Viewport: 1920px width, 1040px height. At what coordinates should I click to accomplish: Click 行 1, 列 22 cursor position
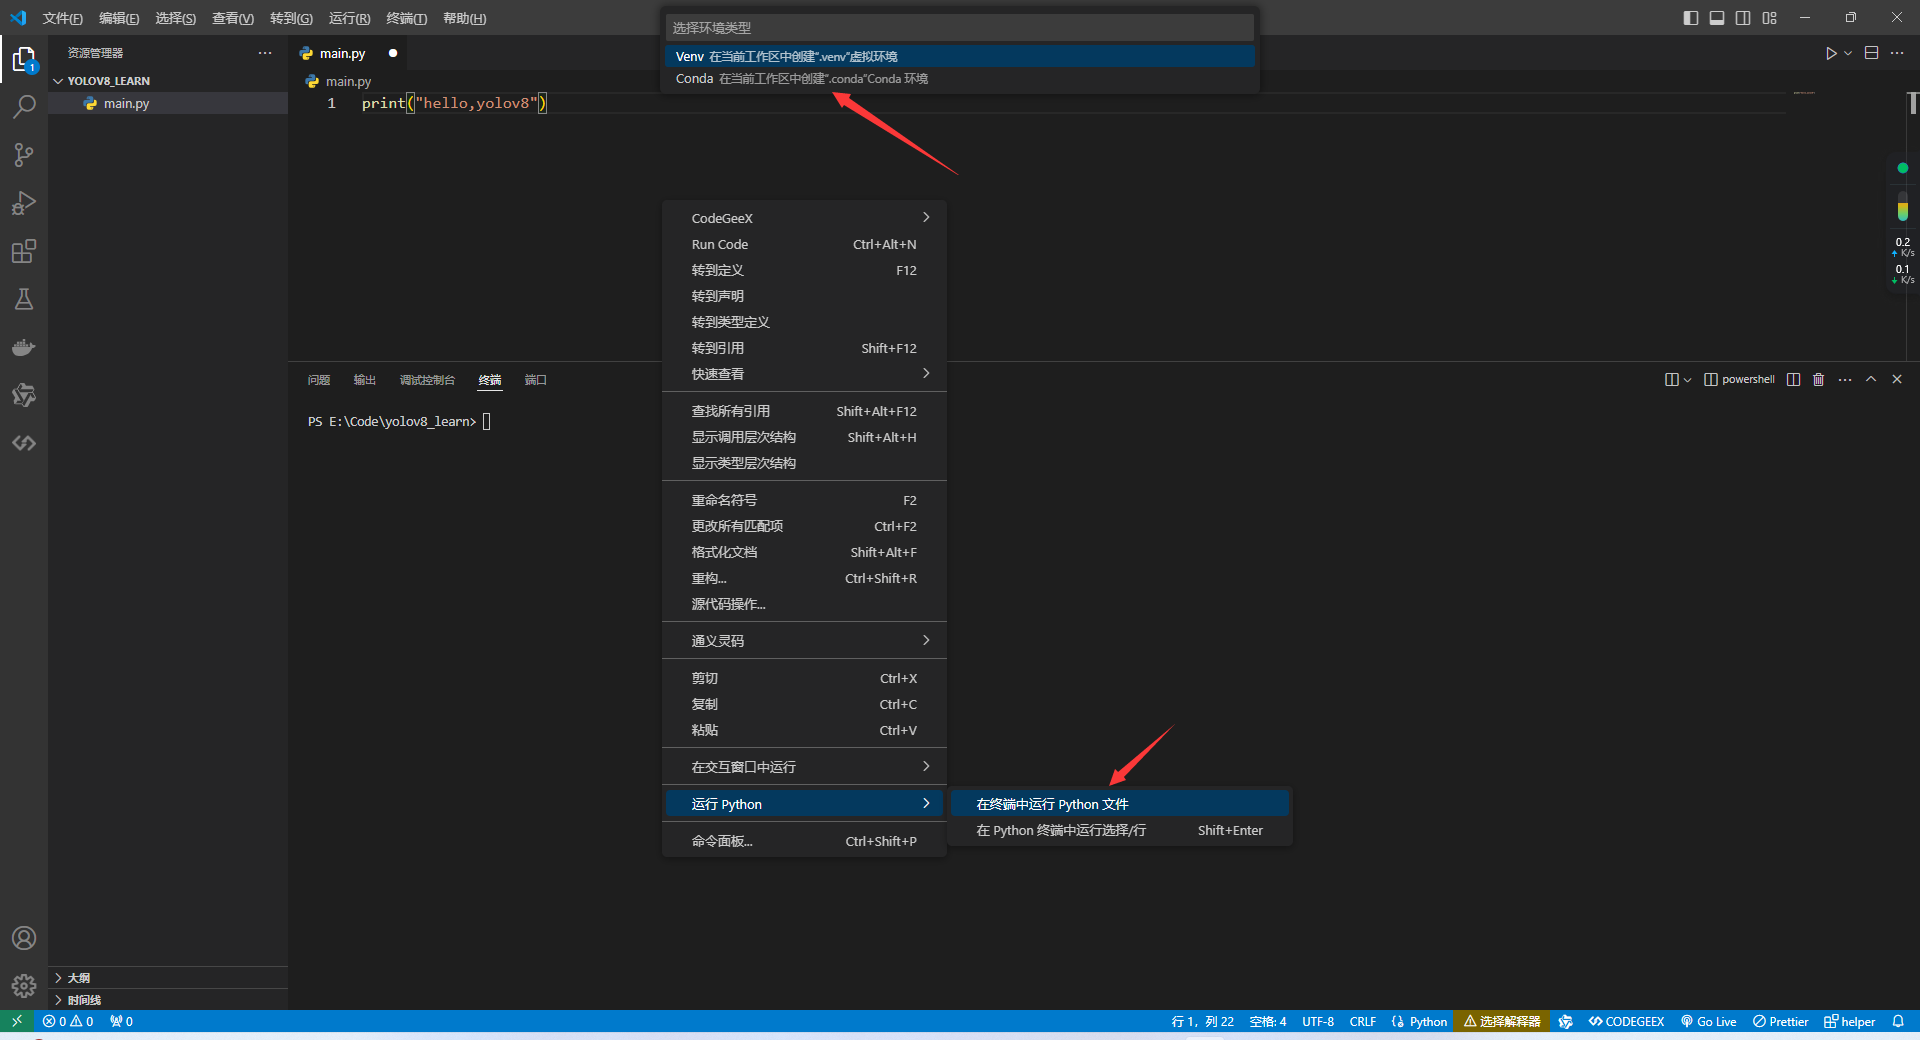click(x=1202, y=1021)
